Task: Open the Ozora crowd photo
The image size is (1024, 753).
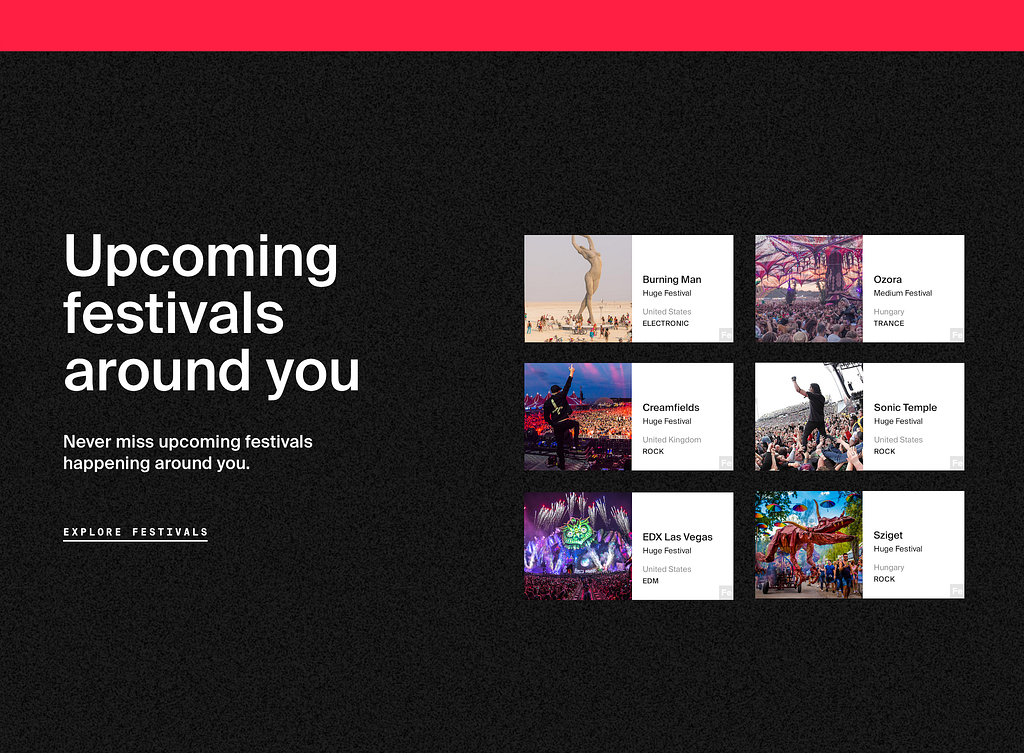Action: (x=809, y=289)
